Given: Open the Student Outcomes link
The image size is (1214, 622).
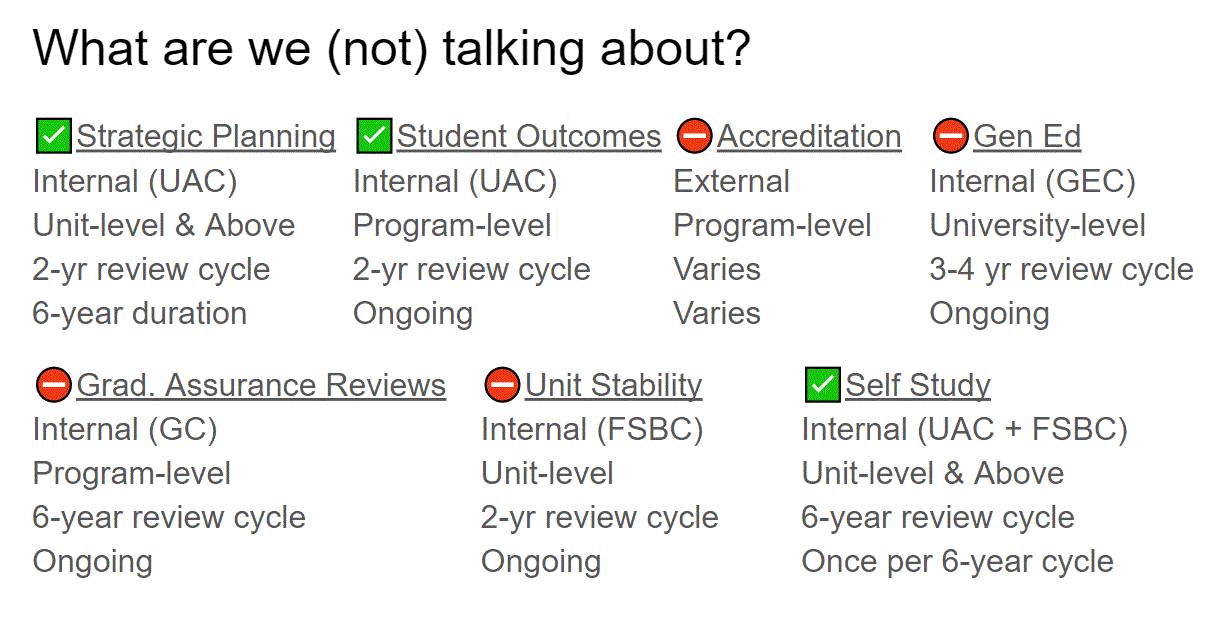Looking at the screenshot, I should pos(529,136).
